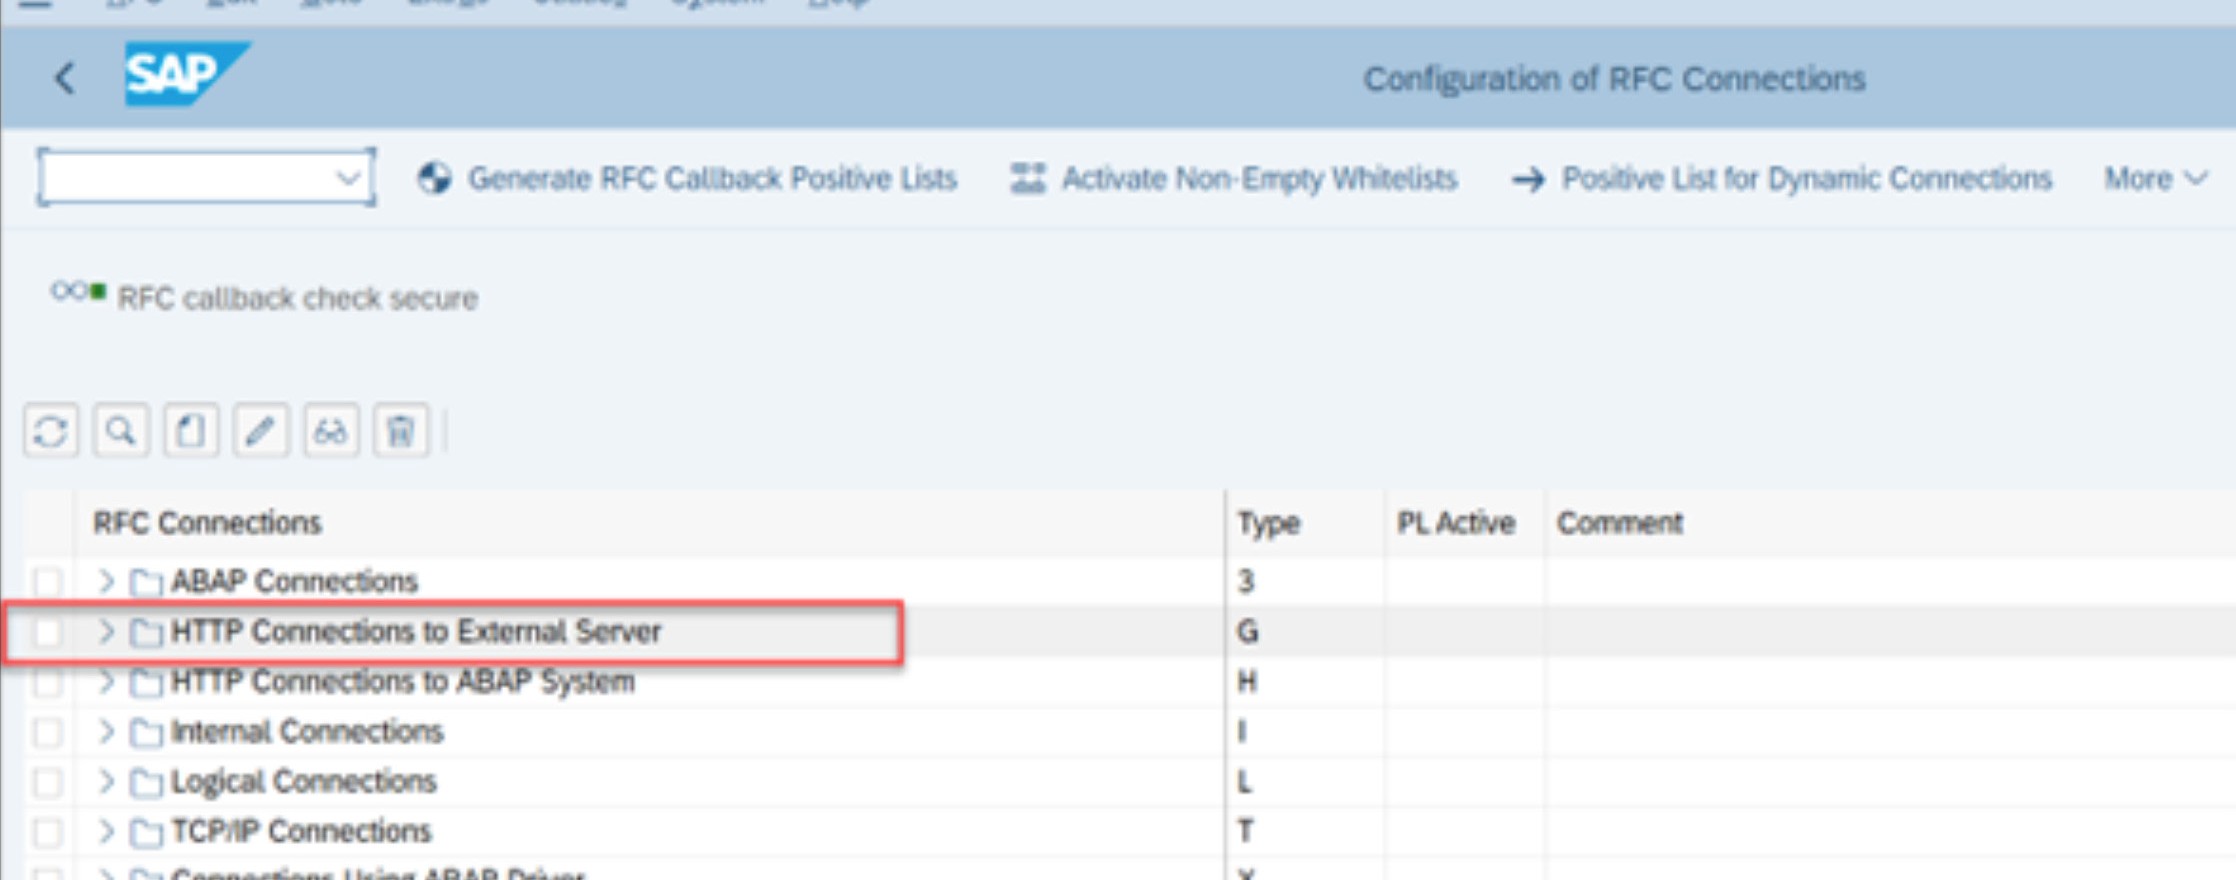Click the Configuration of RFC Connections title

1614,79
